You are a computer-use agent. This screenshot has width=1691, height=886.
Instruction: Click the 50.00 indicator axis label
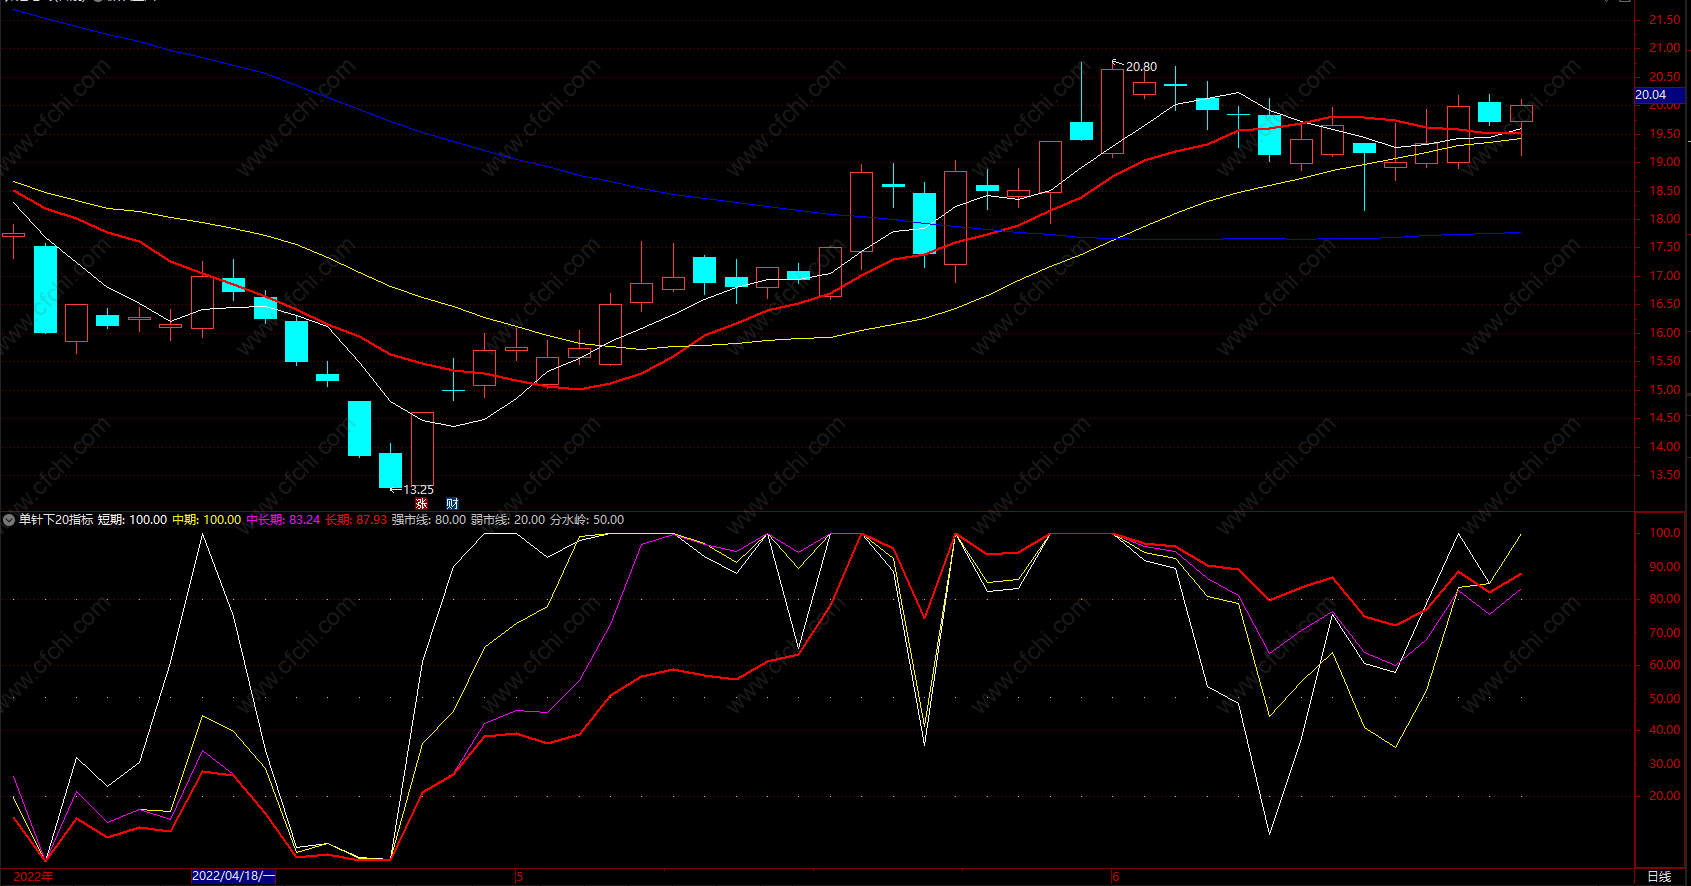point(1665,699)
